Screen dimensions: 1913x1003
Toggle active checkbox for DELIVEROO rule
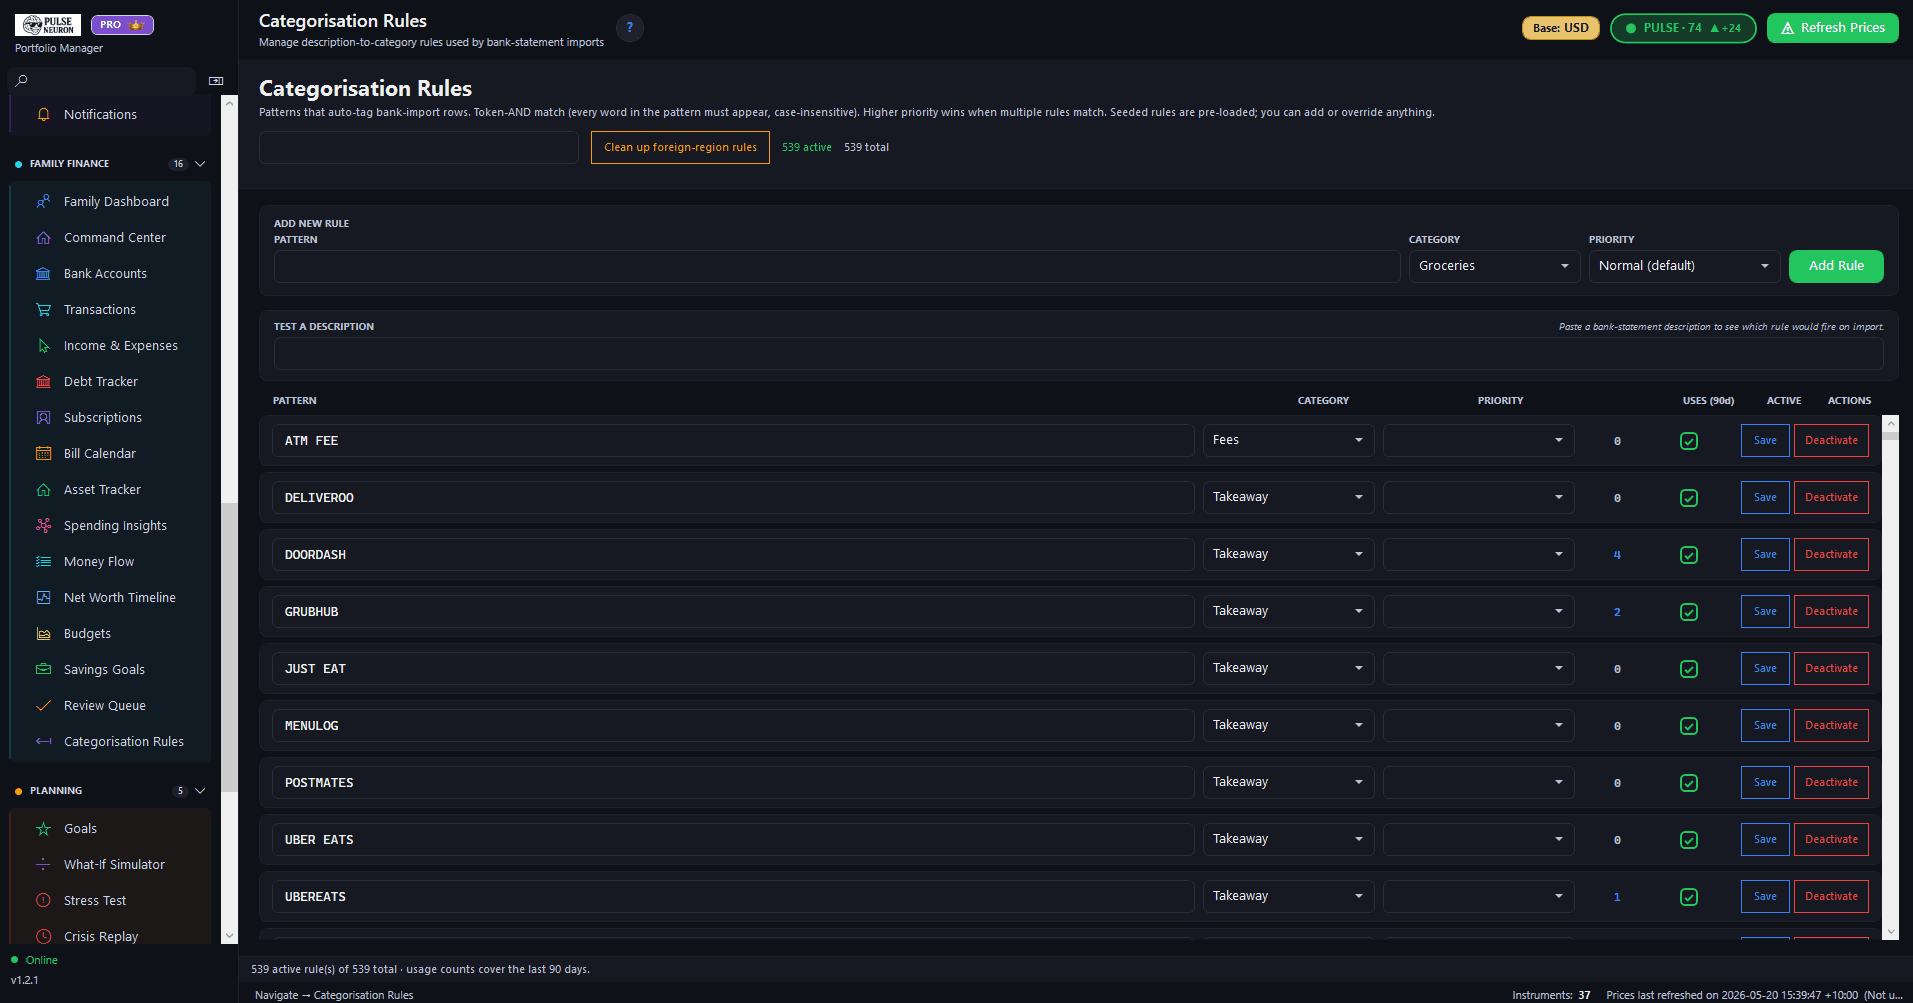(1689, 498)
